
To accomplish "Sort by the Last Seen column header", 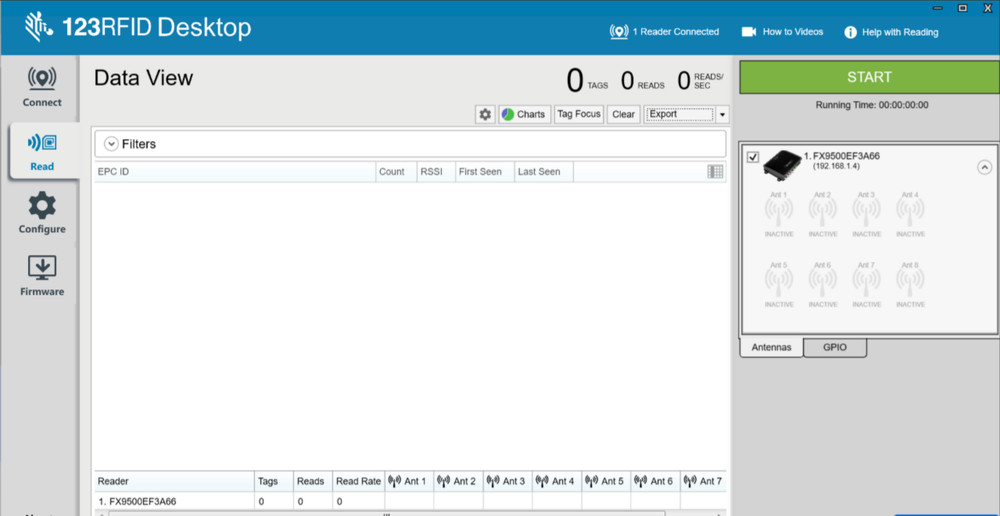I will (x=543, y=172).
